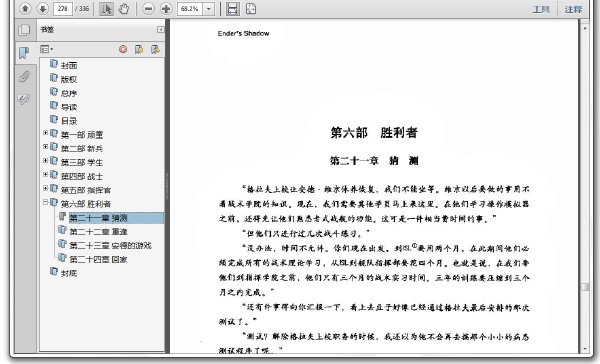Screen dimensions: 600x364
Task: Go to previous page with up arrow
Action: tap(25, 8)
